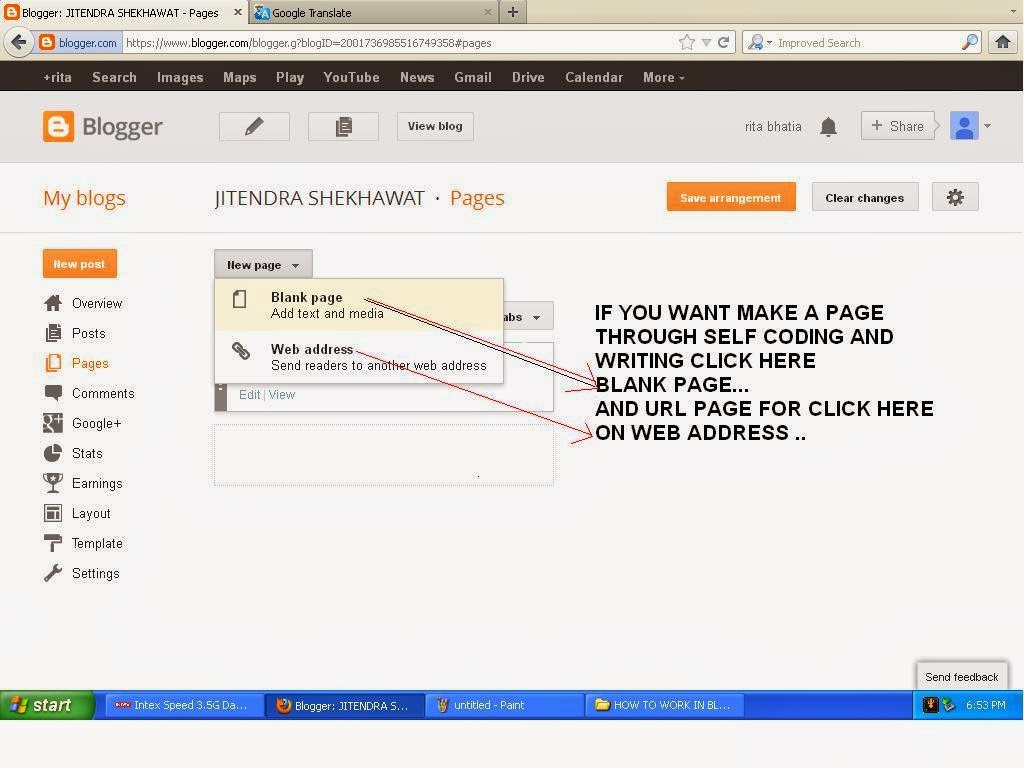The height and width of the screenshot is (768, 1024).
Task: Click the JITENDRA SHEKHAWAT blog title
Action: 319,198
